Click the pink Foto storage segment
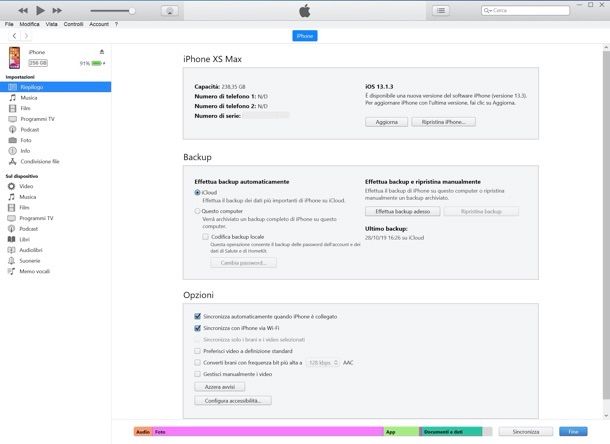The height and width of the screenshot is (444, 610). (268, 432)
